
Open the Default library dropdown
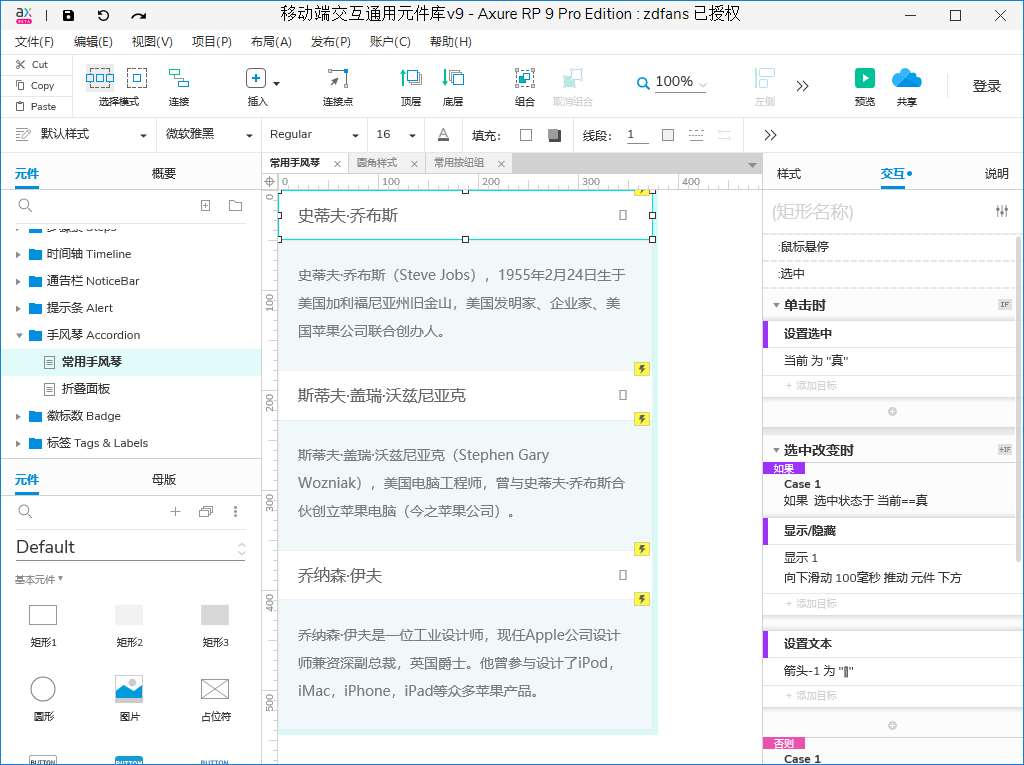[x=131, y=547]
